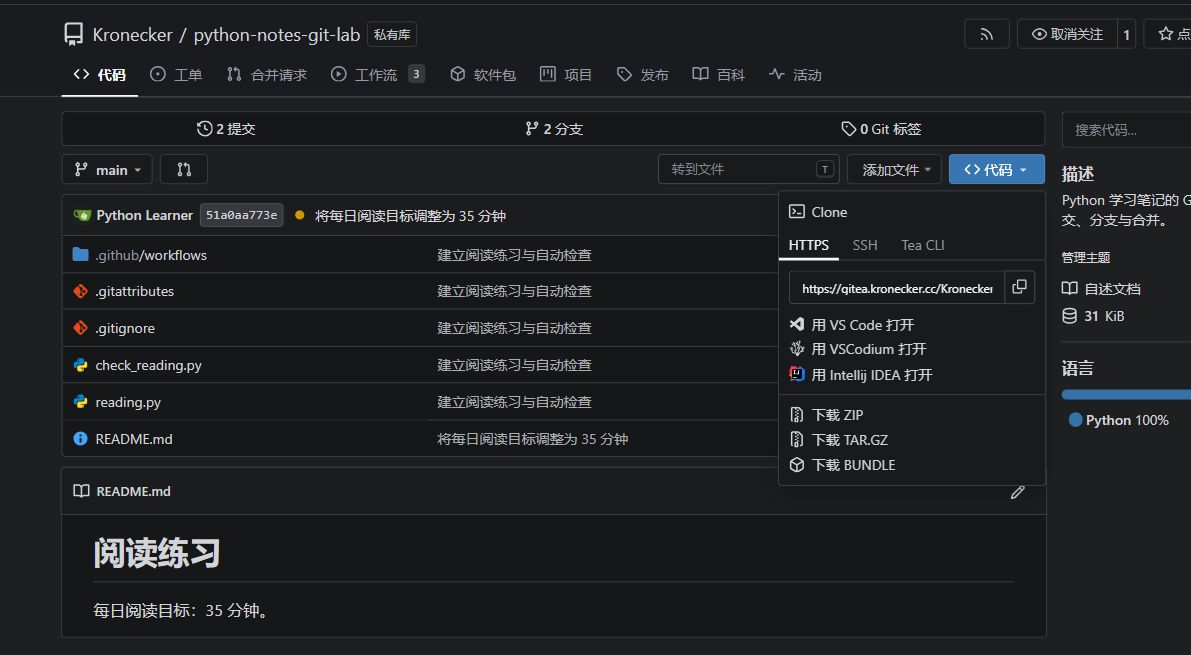
Task: Download the repository BUNDLE
Action: tap(842, 465)
